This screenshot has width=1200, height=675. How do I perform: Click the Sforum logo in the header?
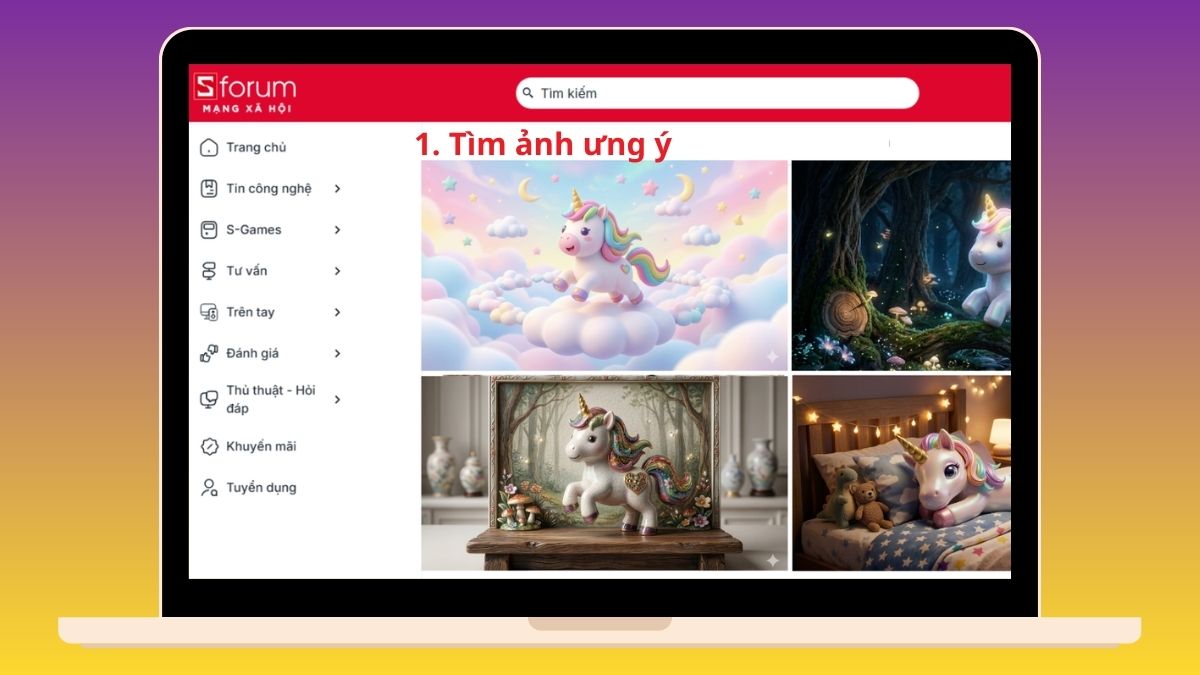point(246,91)
